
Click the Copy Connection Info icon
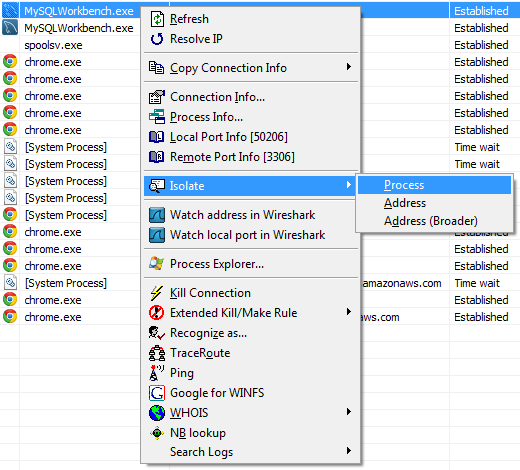pyautogui.click(x=156, y=68)
